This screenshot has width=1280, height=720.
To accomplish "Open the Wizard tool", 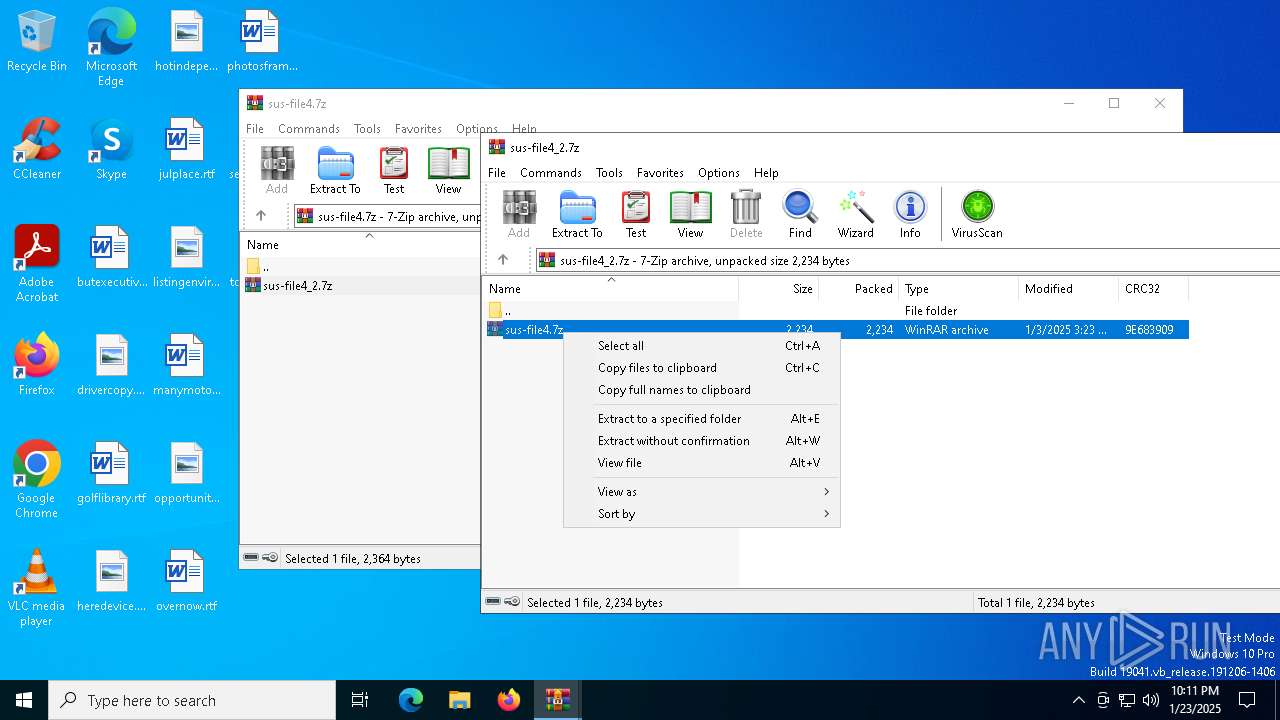I will [x=855, y=215].
